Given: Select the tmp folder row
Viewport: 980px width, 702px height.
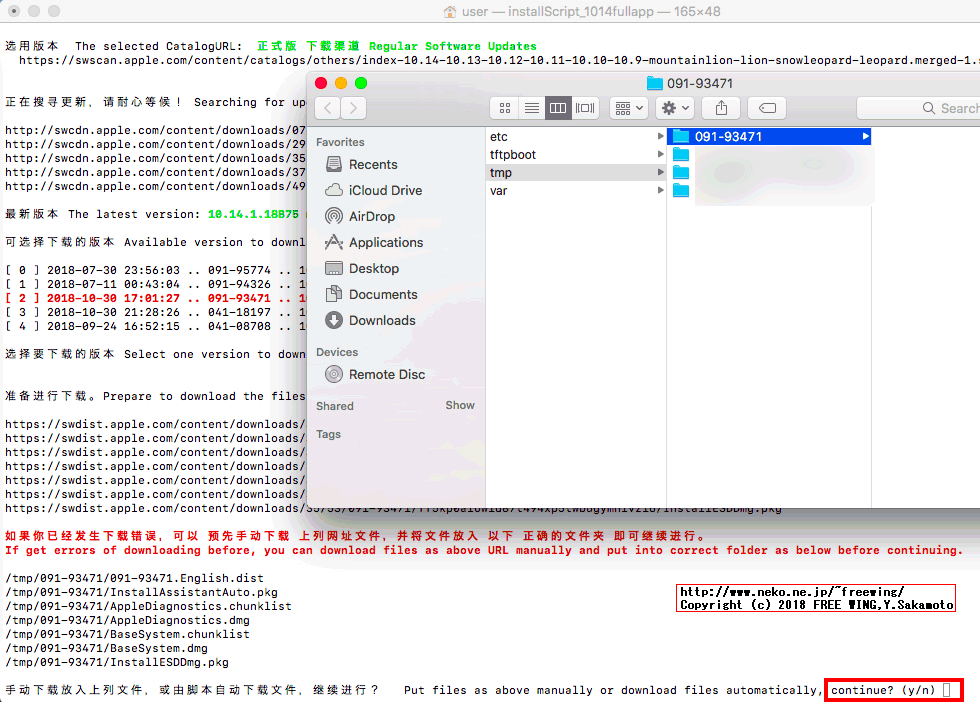Looking at the screenshot, I should (x=576, y=173).
